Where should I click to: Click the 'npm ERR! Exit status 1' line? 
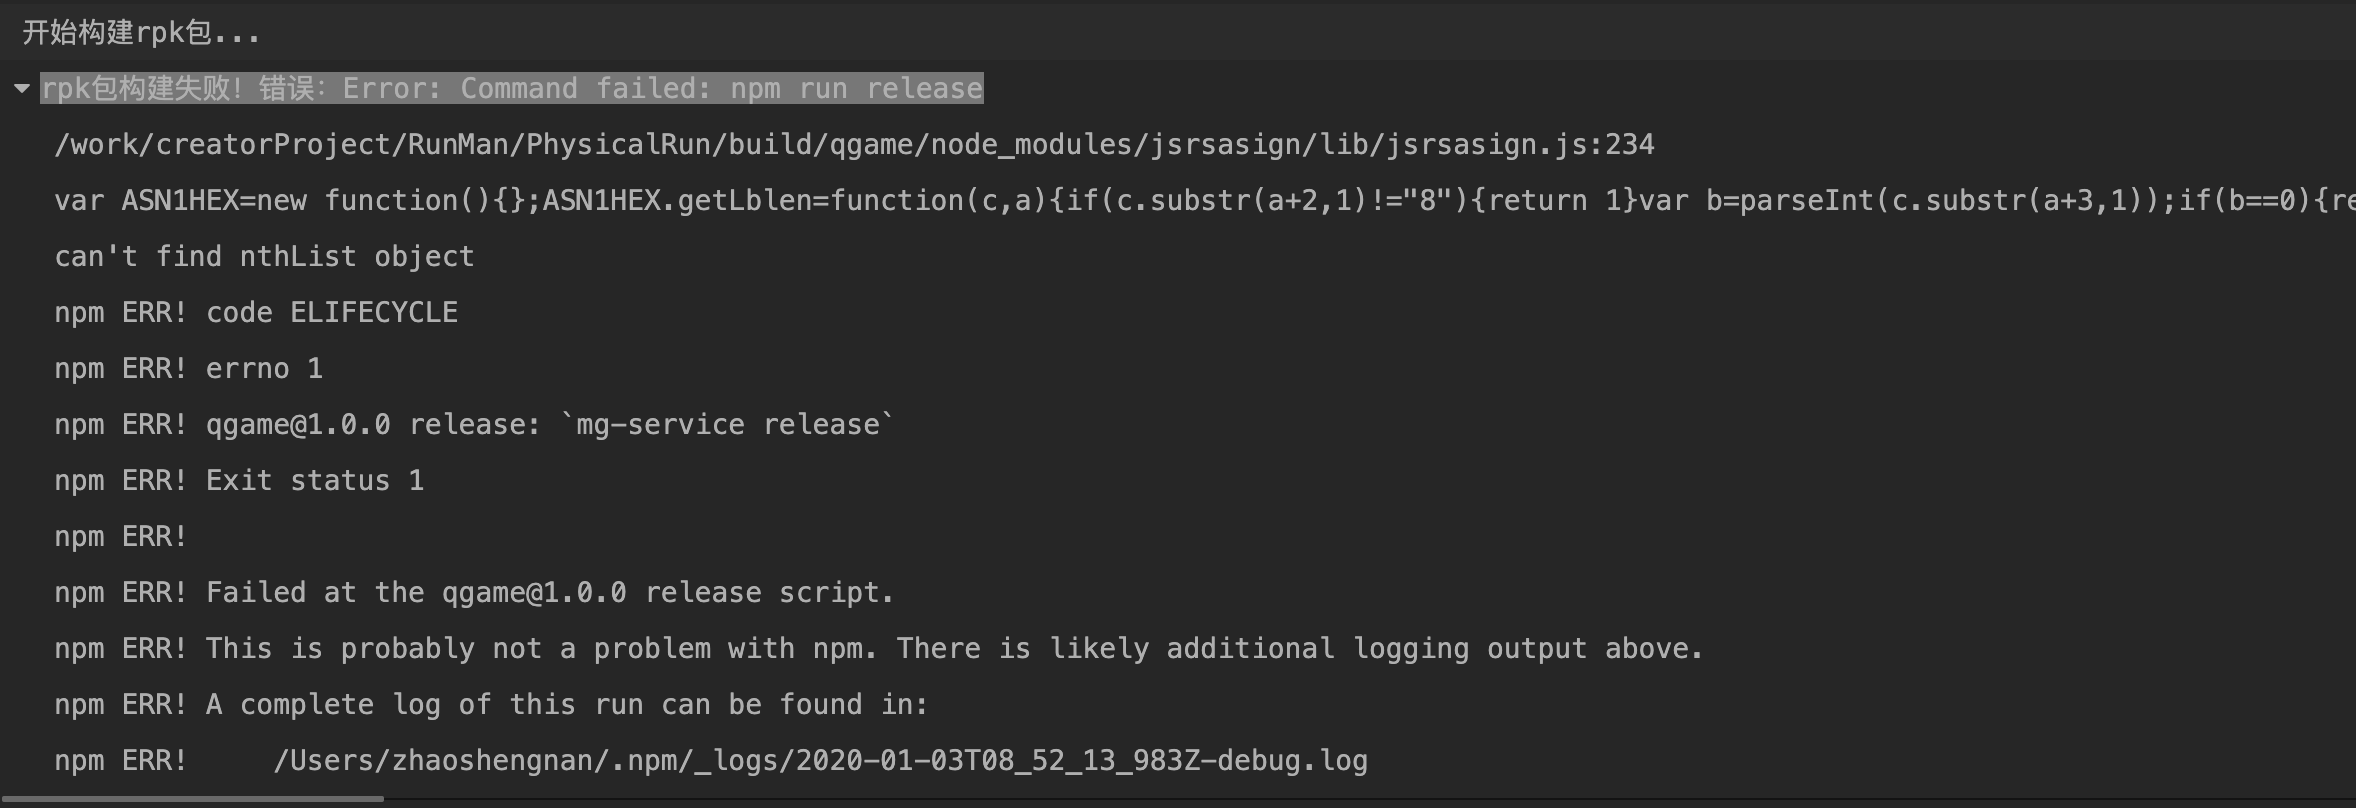(239, 481)
